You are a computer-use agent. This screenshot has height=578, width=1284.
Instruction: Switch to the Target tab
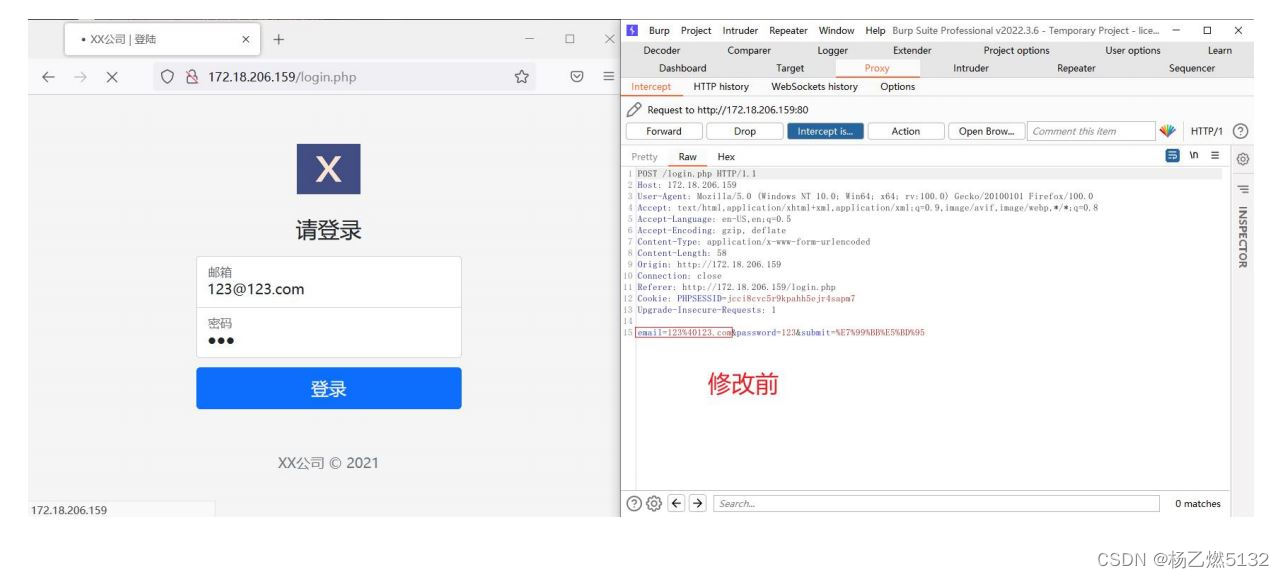(790, 68)
